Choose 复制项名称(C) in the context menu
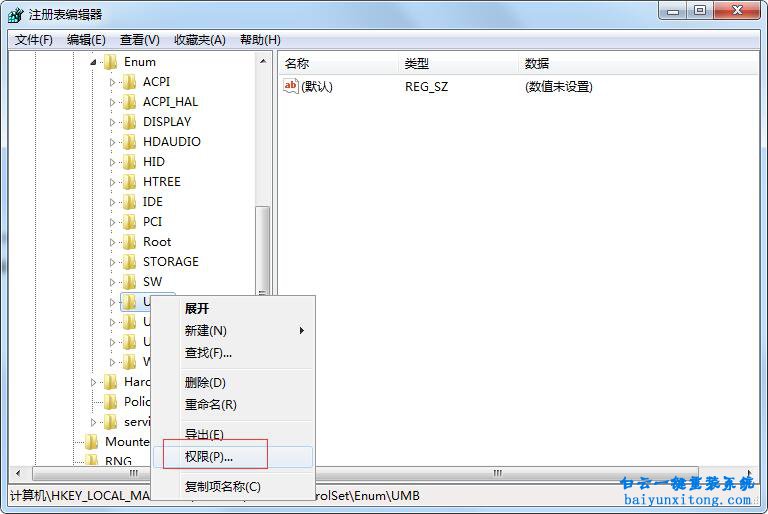Screen dimensions: 768x514 point(233,487)
